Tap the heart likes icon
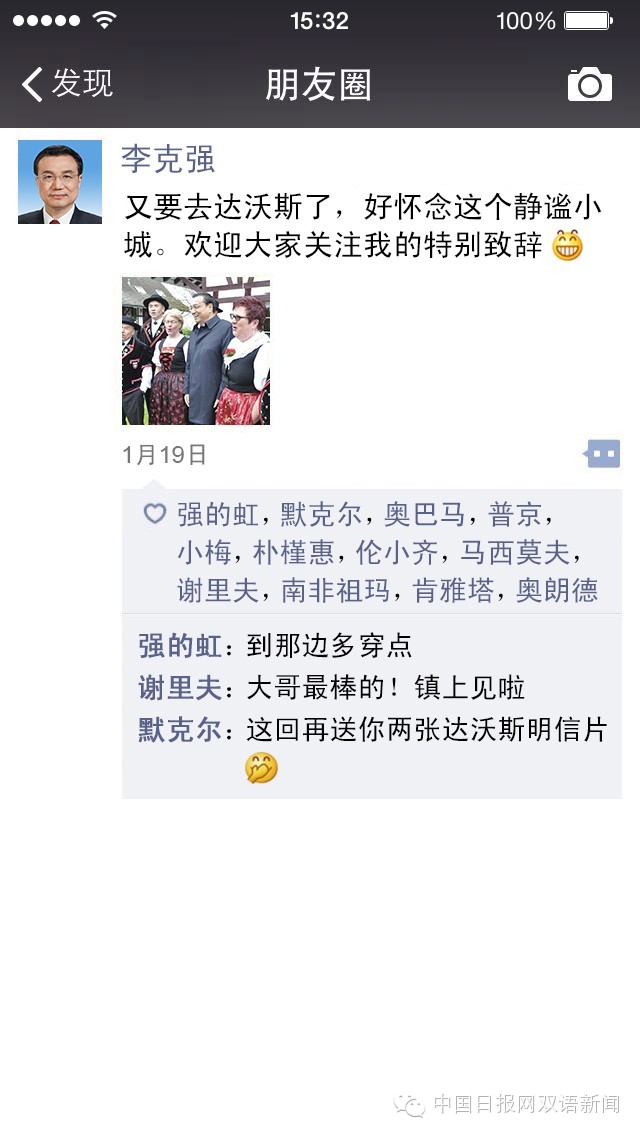Viewport: 640px width, 1136px height. [155, 514]
